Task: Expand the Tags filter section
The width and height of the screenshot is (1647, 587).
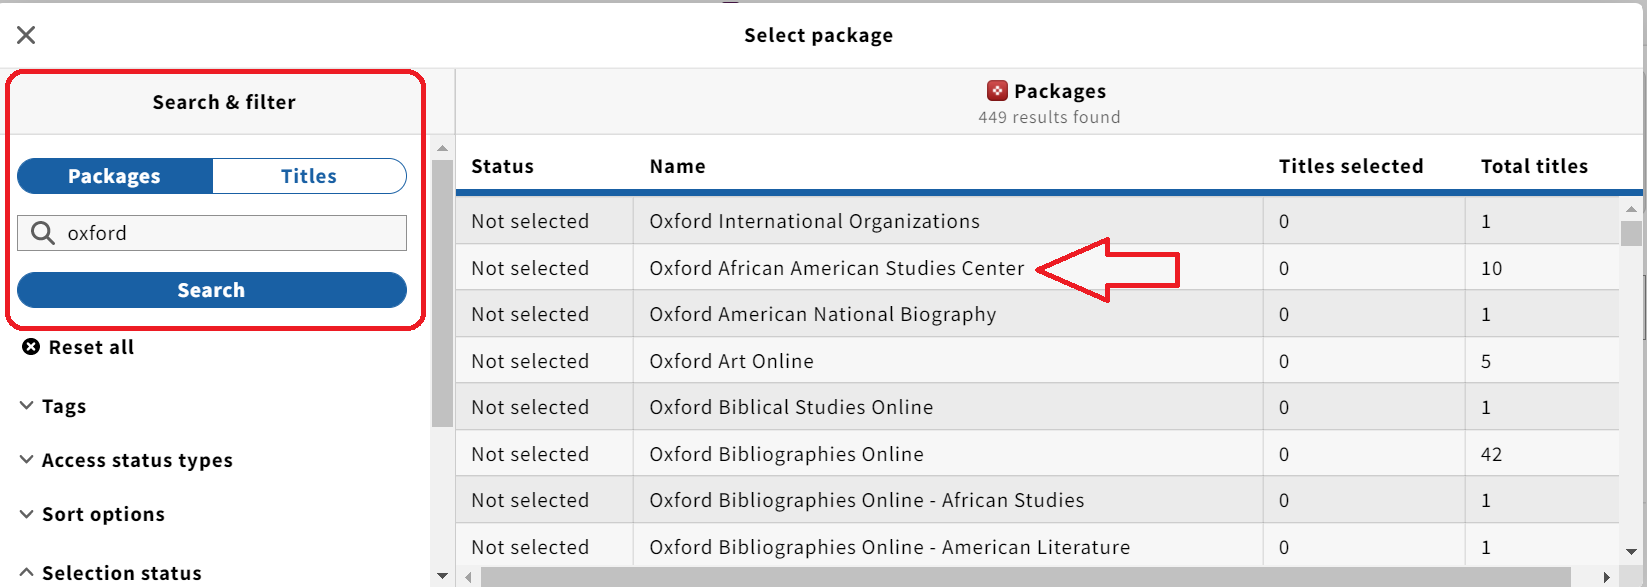Action: [54, 406]
